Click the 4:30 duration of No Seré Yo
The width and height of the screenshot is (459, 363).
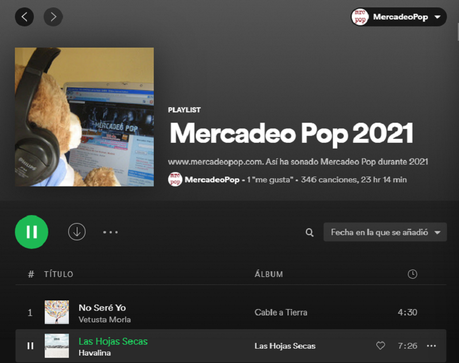coord(407,312)
